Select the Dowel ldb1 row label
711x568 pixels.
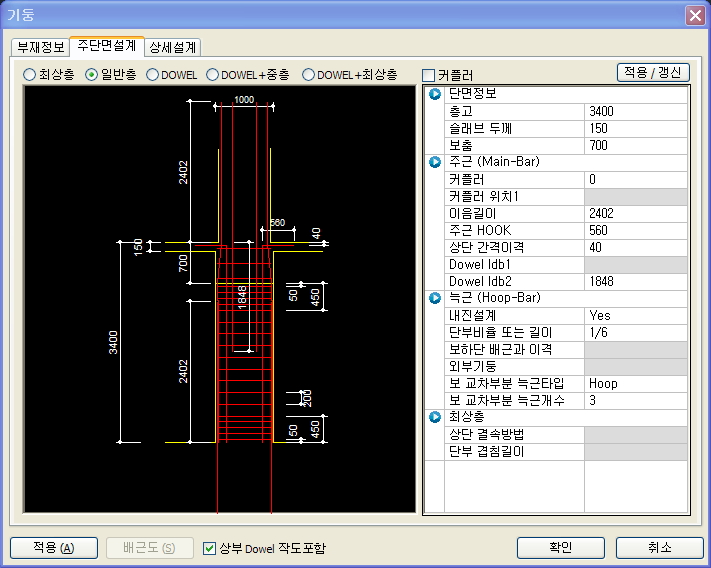pos(480,265)
